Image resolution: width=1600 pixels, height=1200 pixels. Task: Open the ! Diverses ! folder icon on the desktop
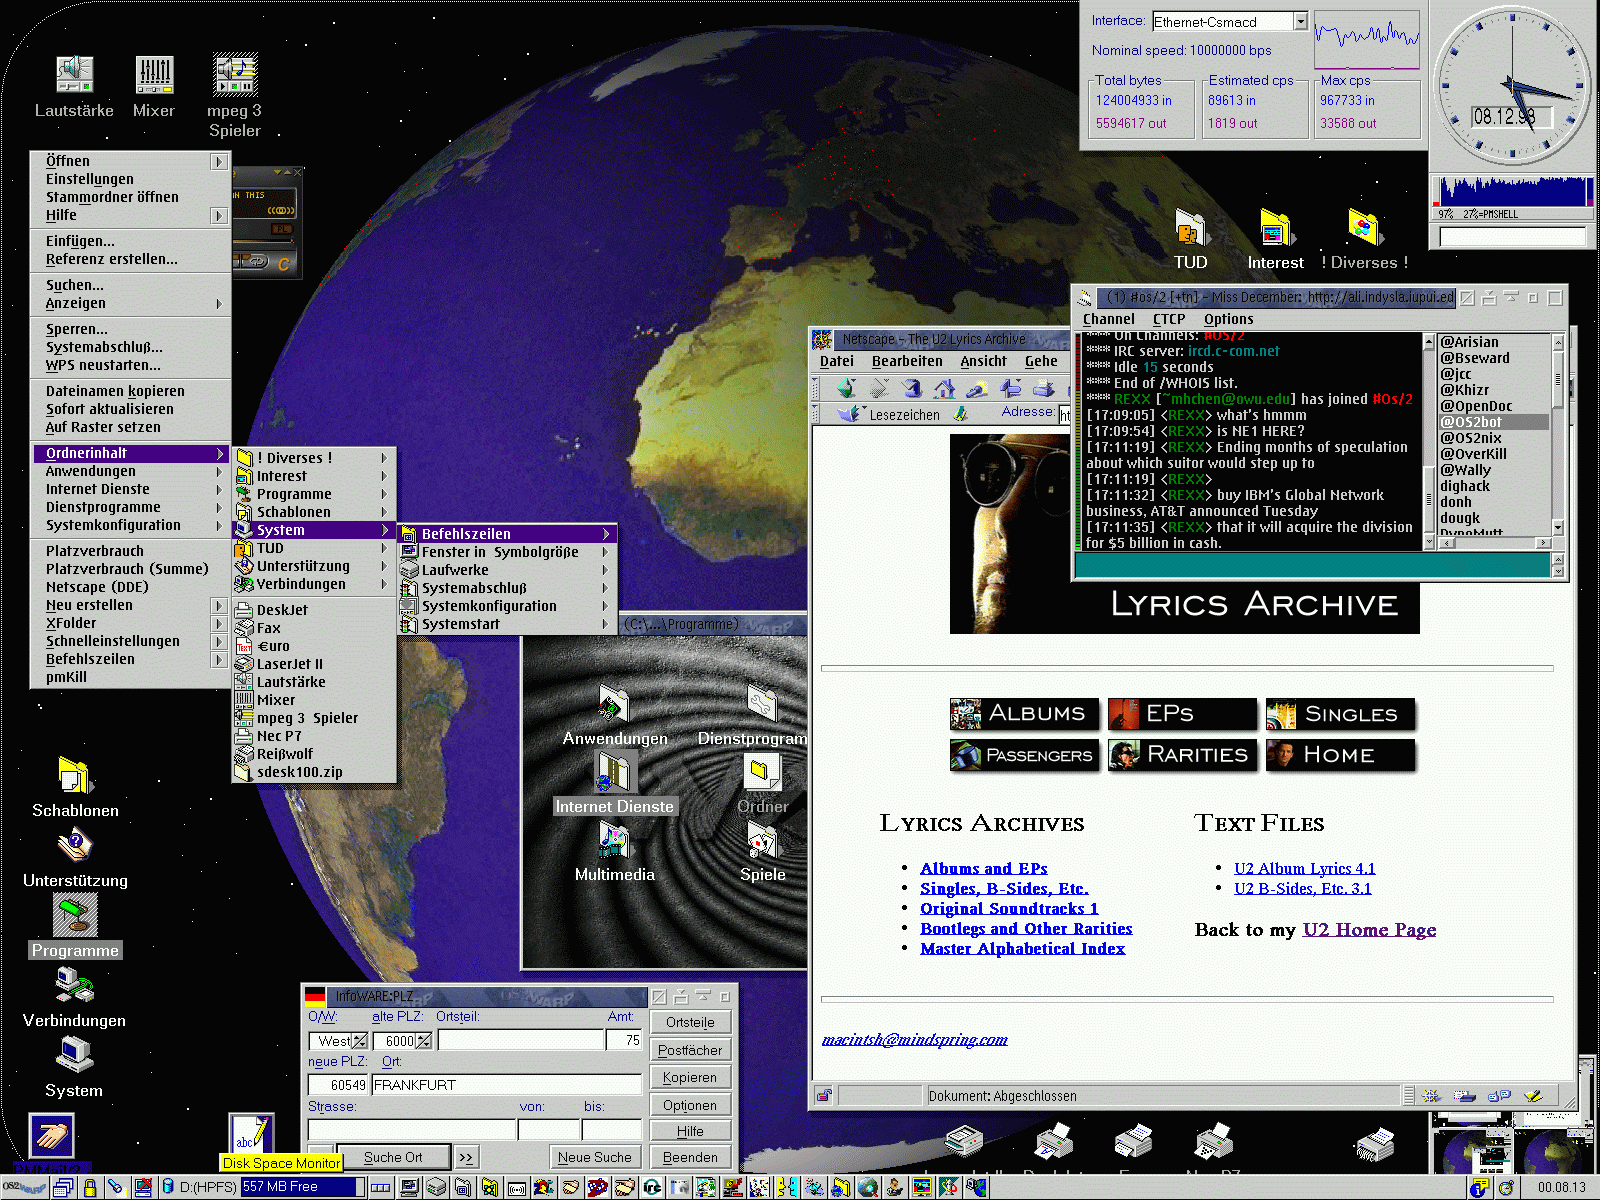pyautogui.click(x=1364, y=229)
